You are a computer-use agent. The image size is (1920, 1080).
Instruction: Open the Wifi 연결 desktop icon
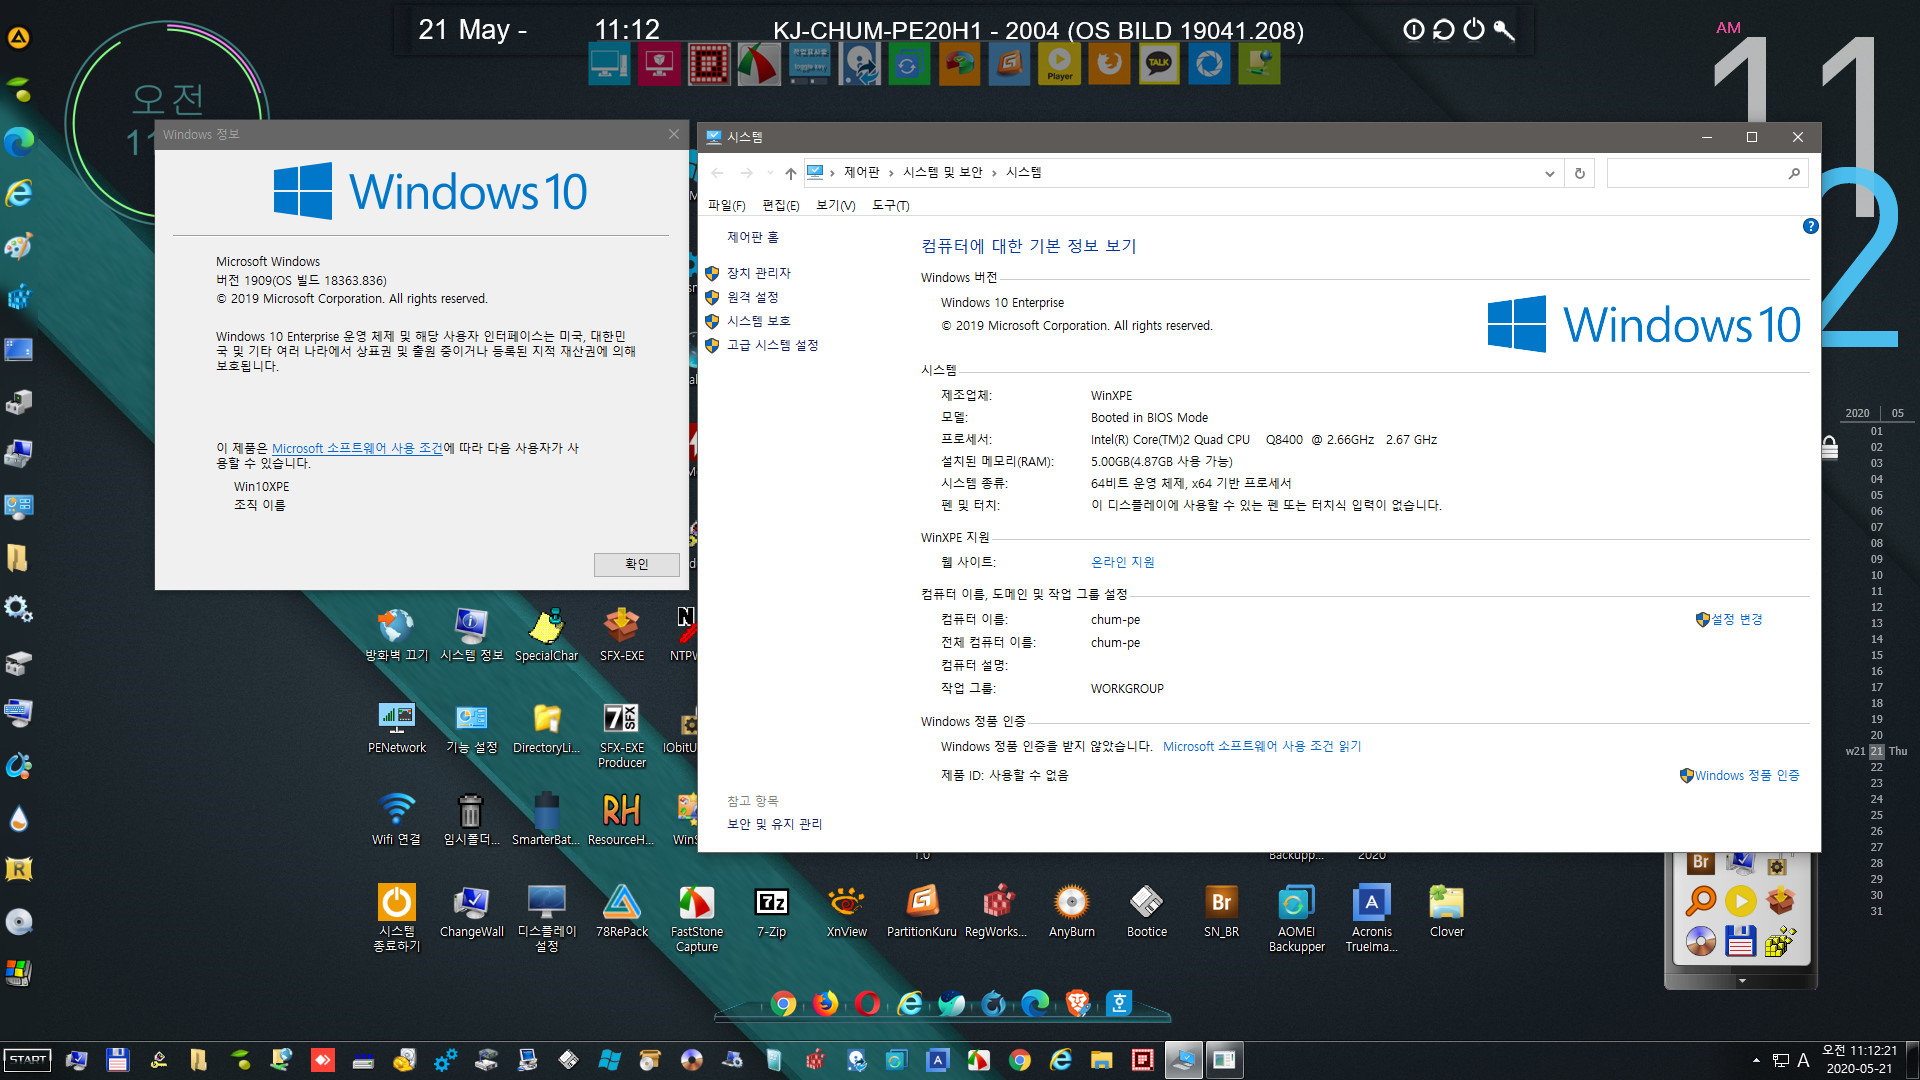[397, 819]
